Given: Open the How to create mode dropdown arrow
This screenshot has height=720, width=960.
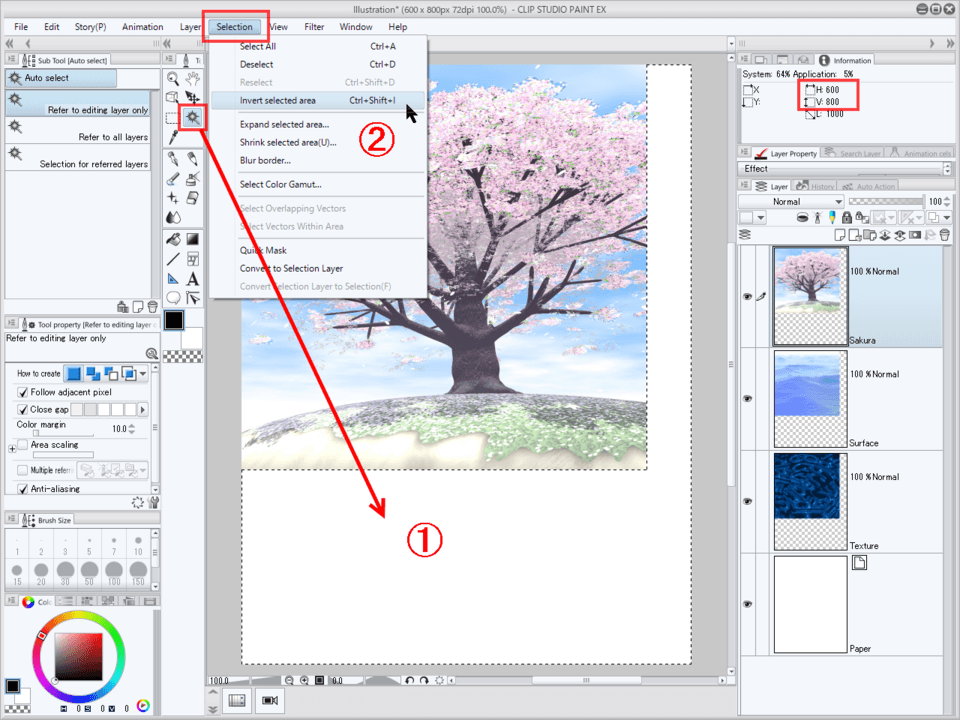Looking at the screenshot, I should [x=144, y=374].
